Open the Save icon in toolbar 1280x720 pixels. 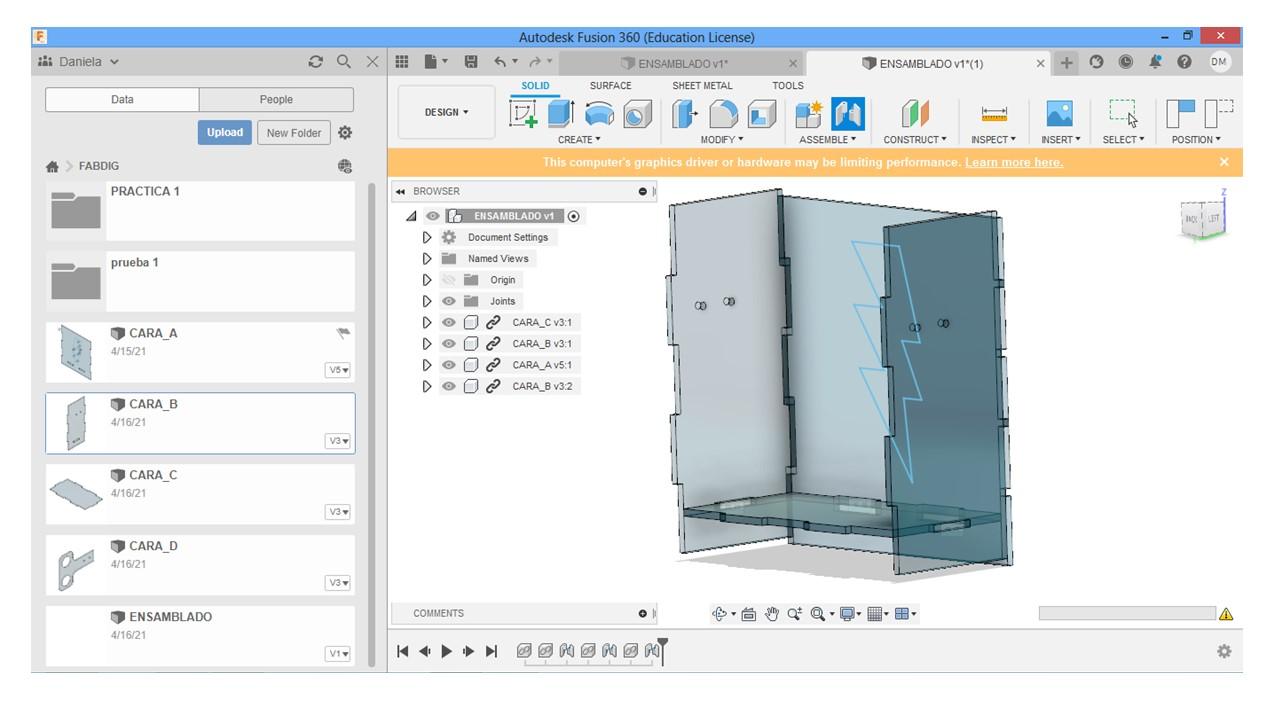coord(471,62)
